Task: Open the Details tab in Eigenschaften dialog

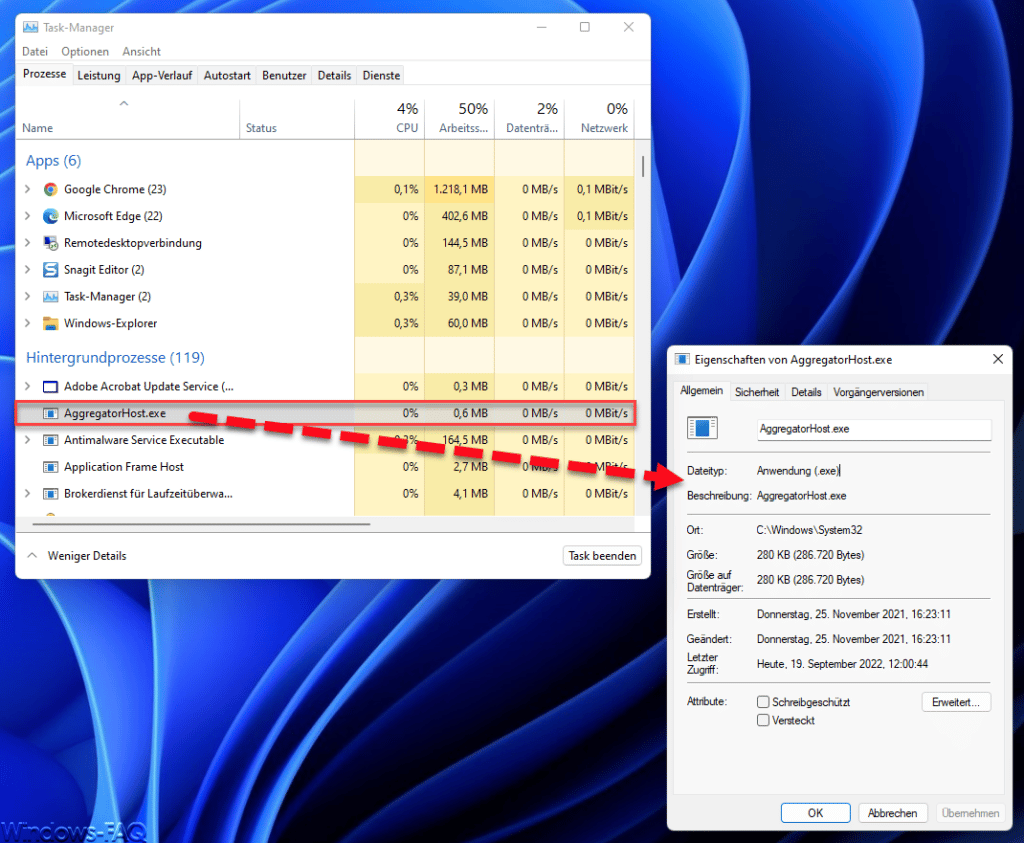Action: [806, 392]
